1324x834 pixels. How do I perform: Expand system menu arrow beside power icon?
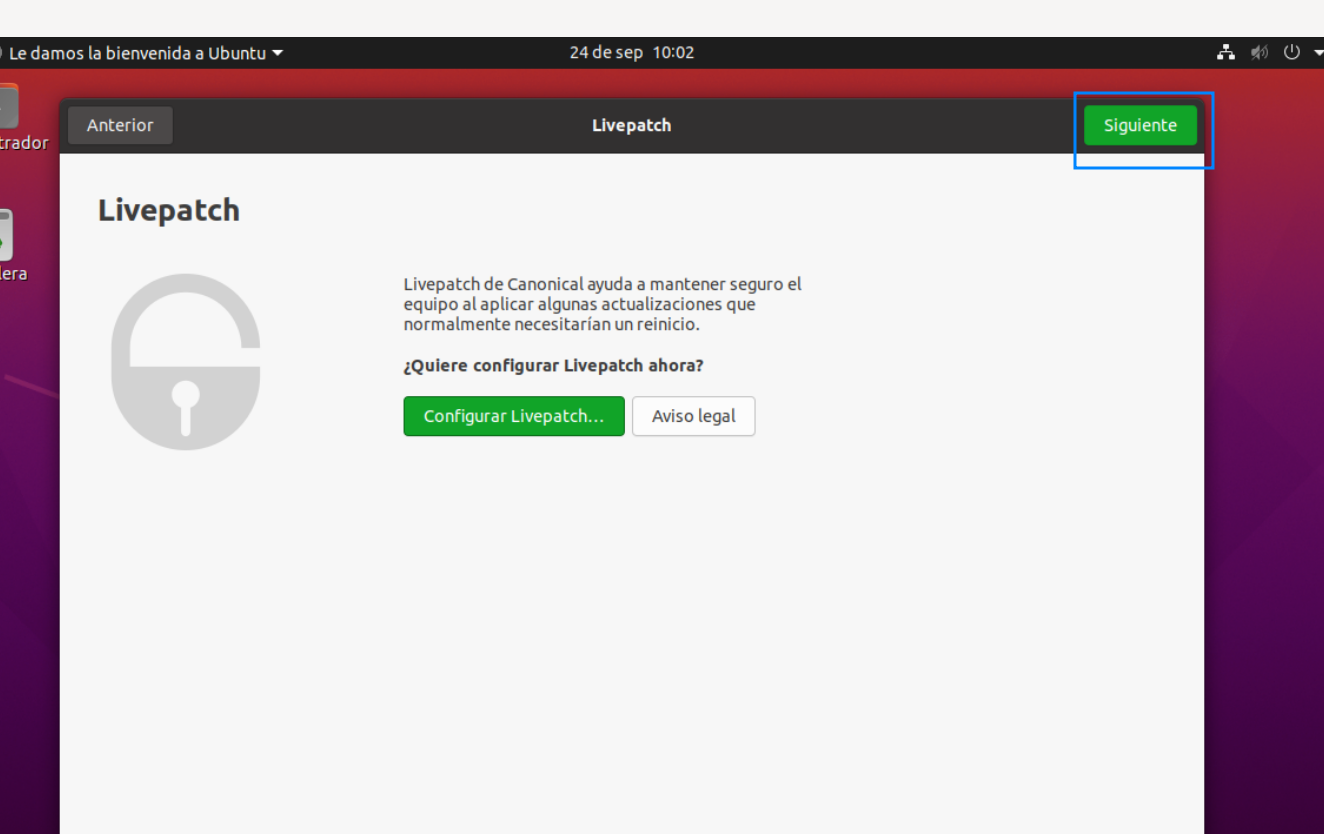pos(1318,53)
